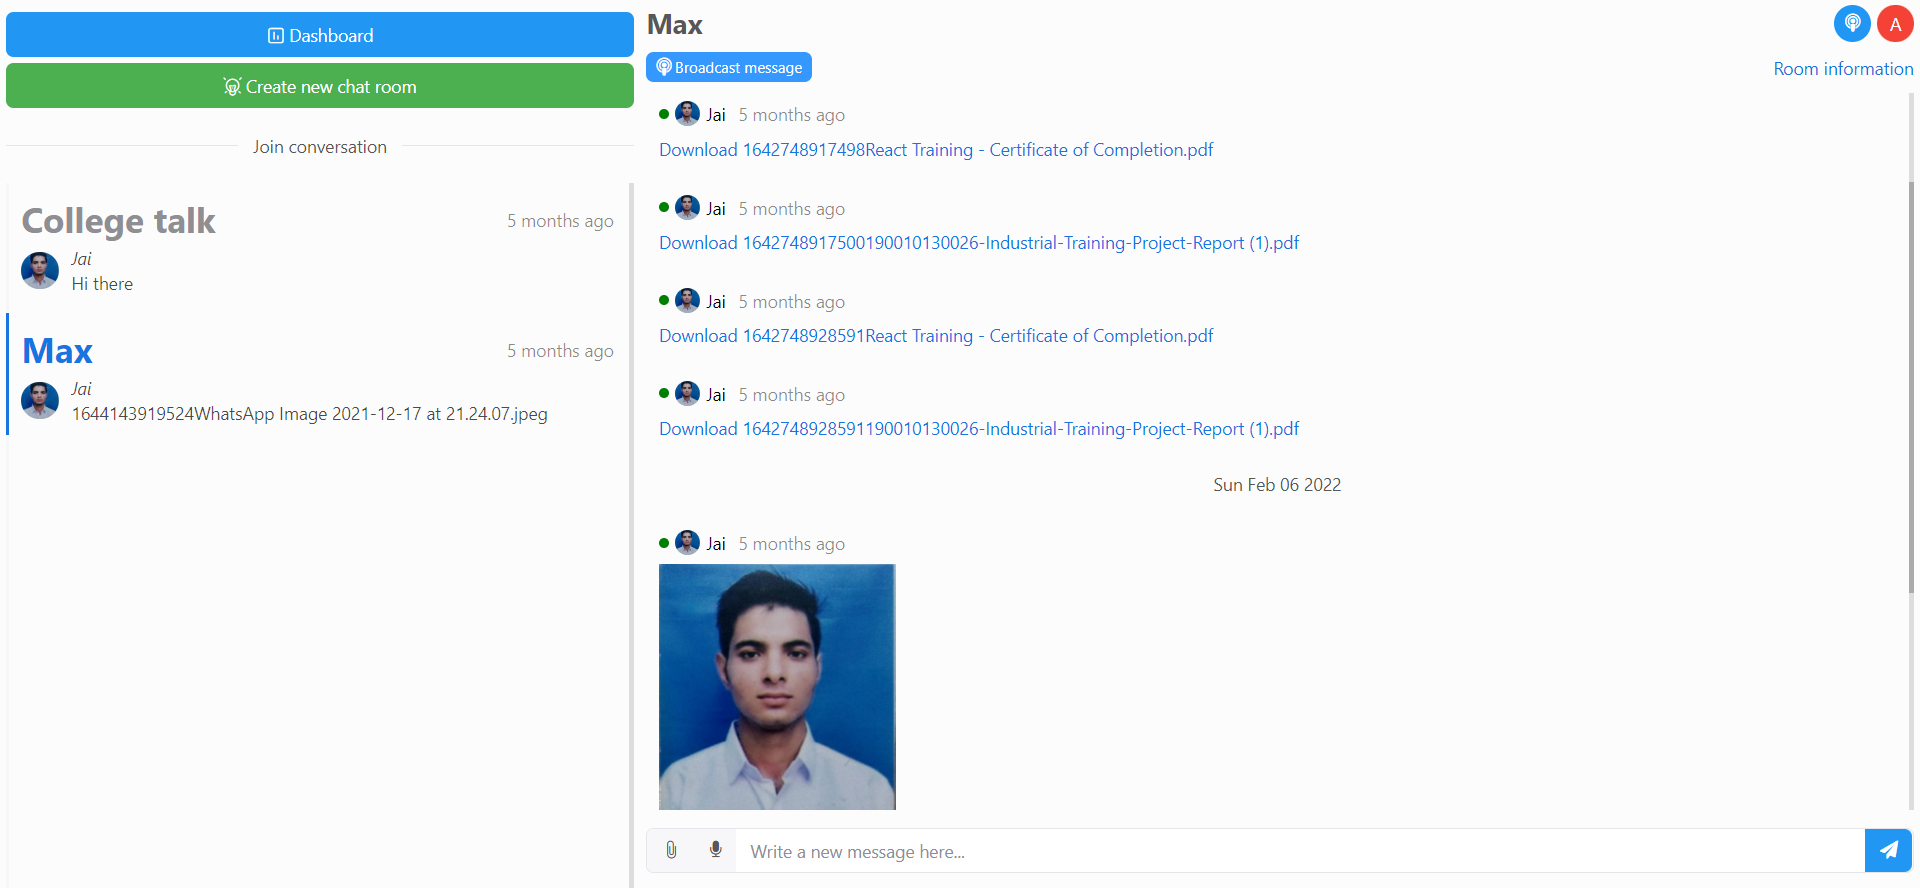
Task: Click the paperclip attach file icon
Action: (671, 850)
